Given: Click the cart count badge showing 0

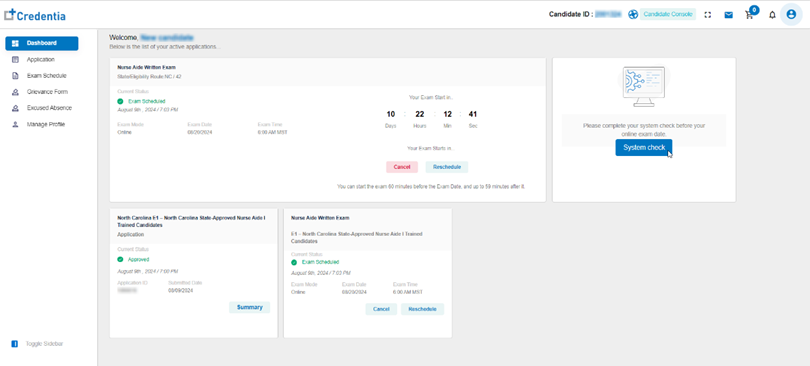Looking at the screenshot, I should (x=754, y=10).
